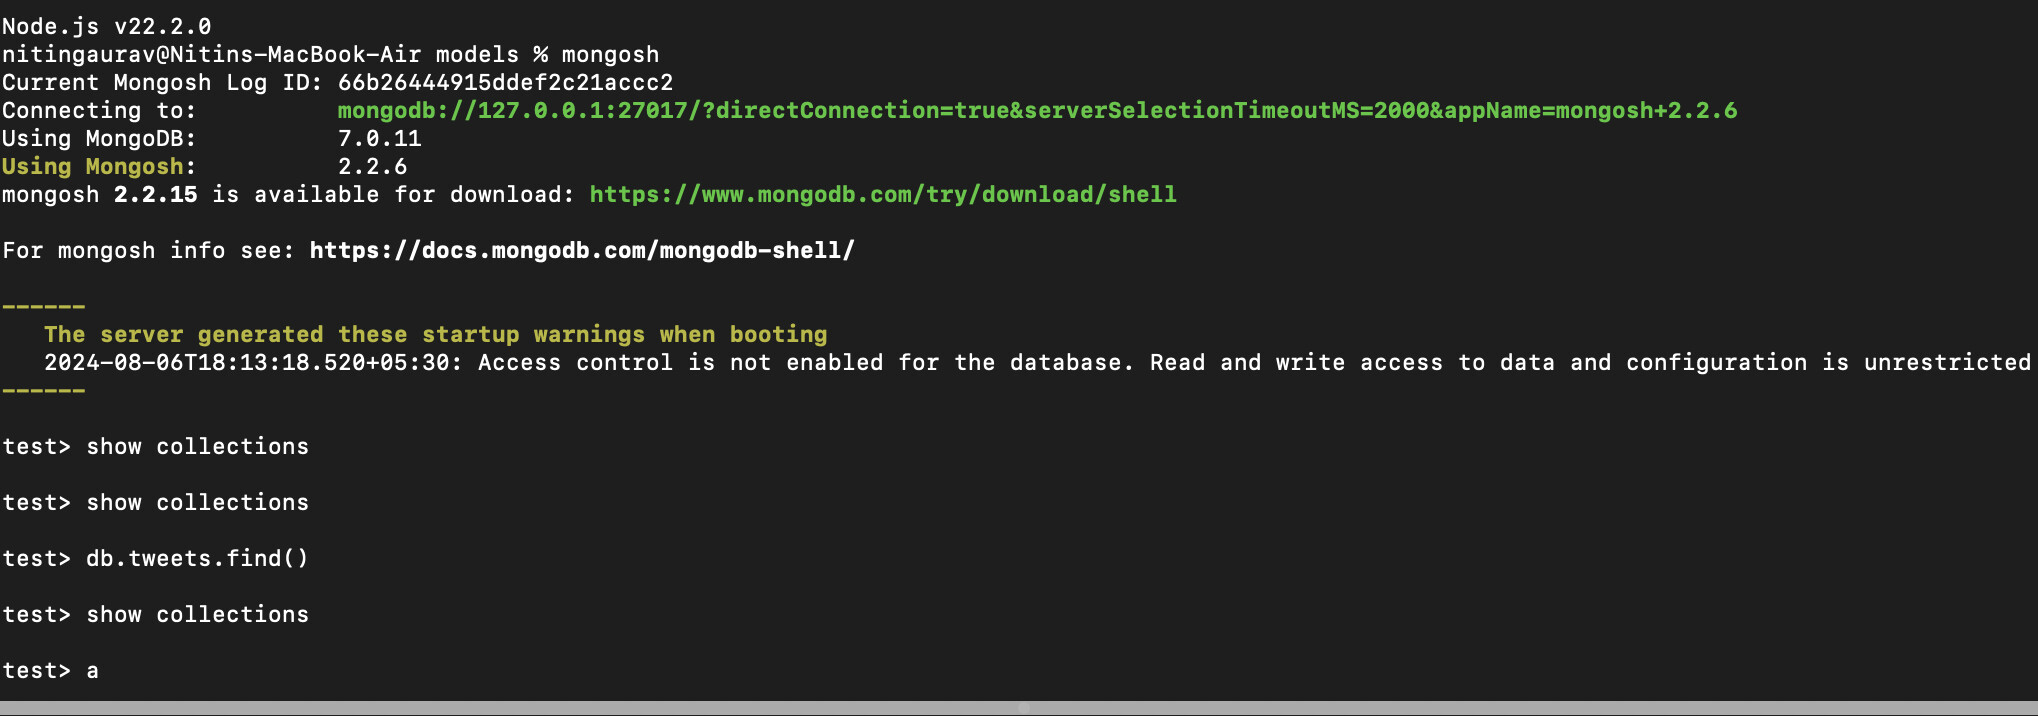
Task: Click the db.tweets.find() command text
Action: 197,558
